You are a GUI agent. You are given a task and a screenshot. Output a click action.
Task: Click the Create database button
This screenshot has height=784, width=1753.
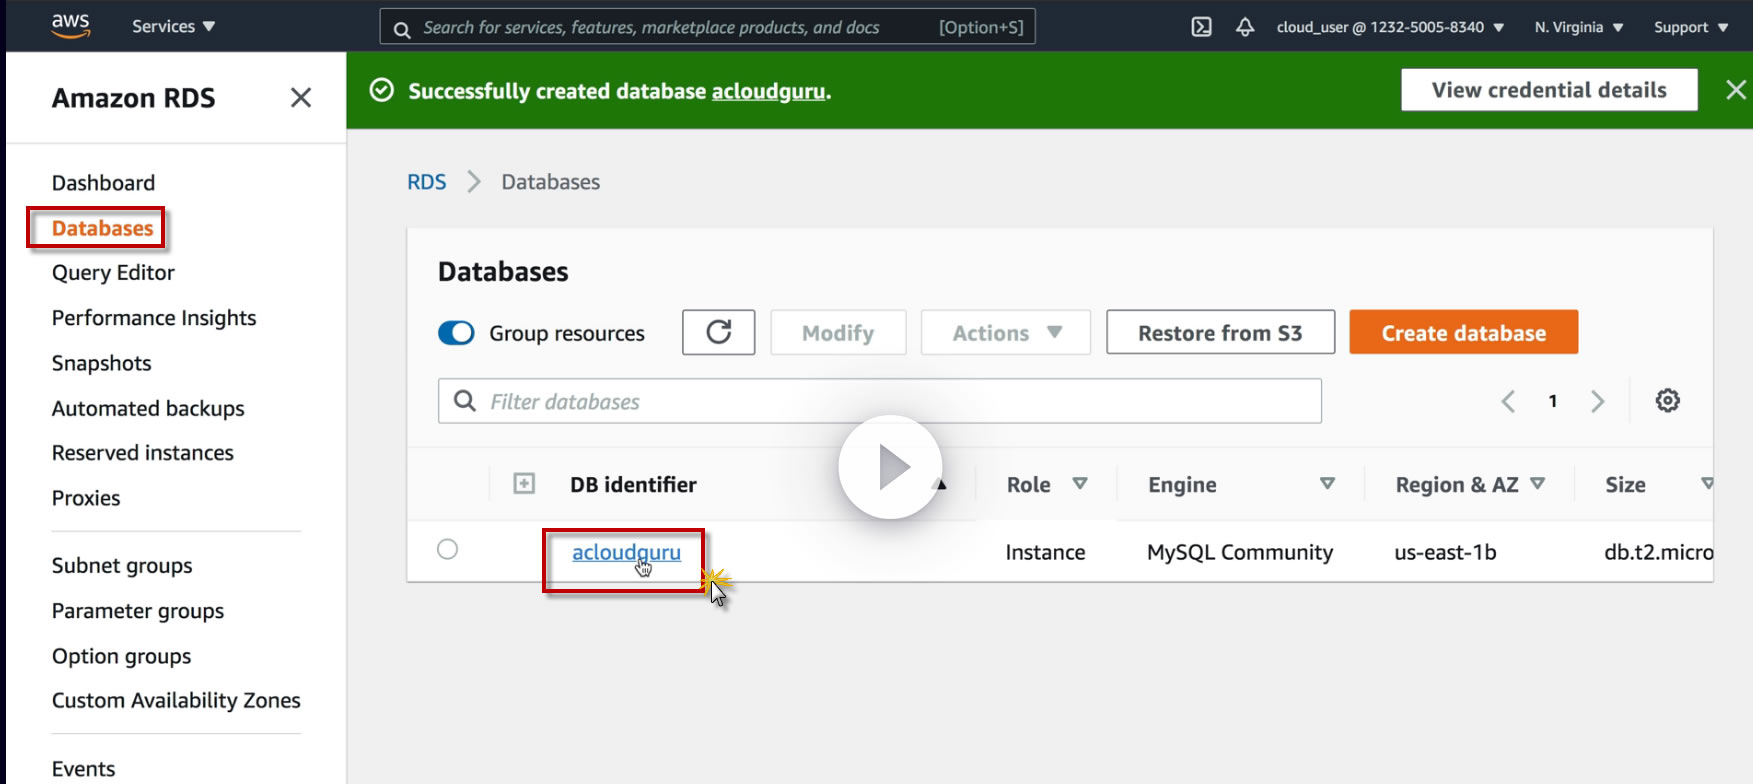[1463, 333]
